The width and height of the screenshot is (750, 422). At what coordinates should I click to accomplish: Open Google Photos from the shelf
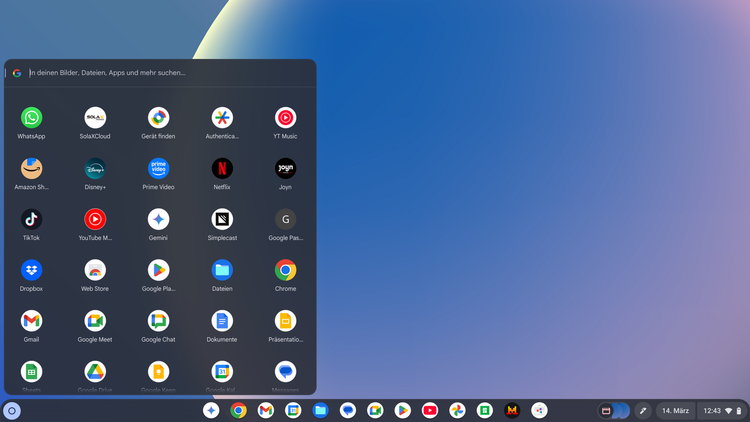tap(457, 410)
